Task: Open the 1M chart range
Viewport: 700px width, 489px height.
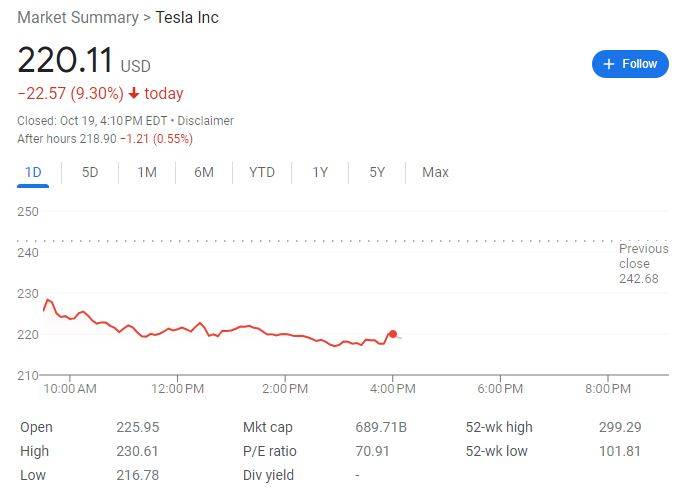Action: pos(147,172)
